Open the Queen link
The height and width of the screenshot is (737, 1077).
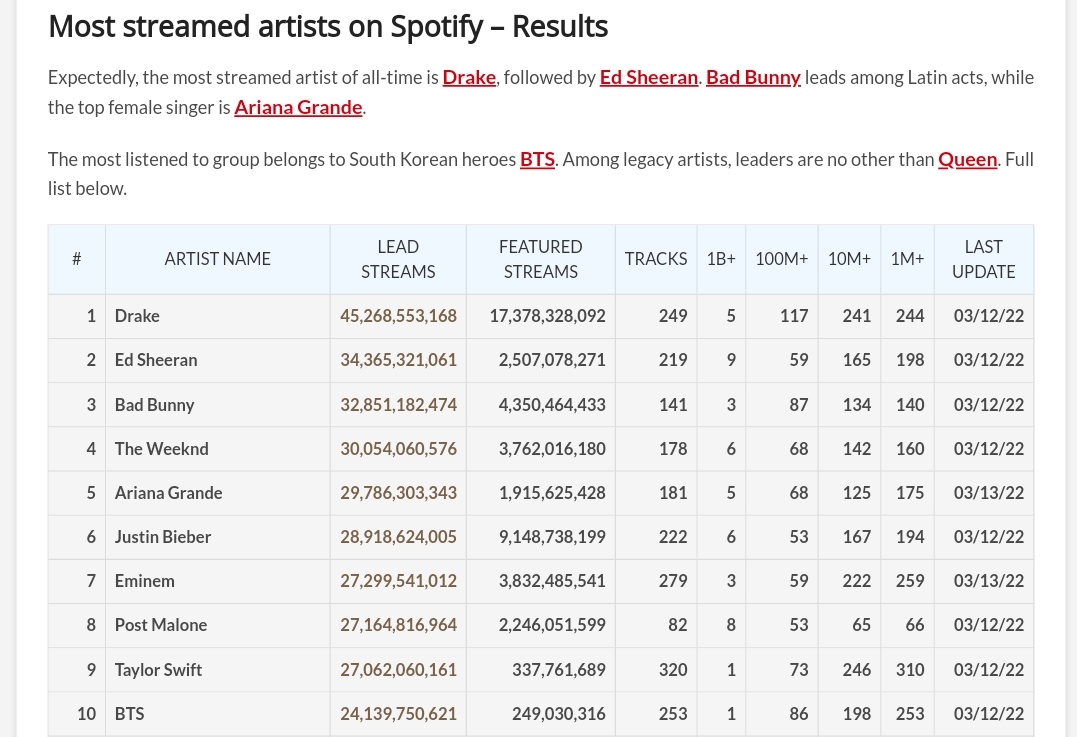[x=967, y=159]
